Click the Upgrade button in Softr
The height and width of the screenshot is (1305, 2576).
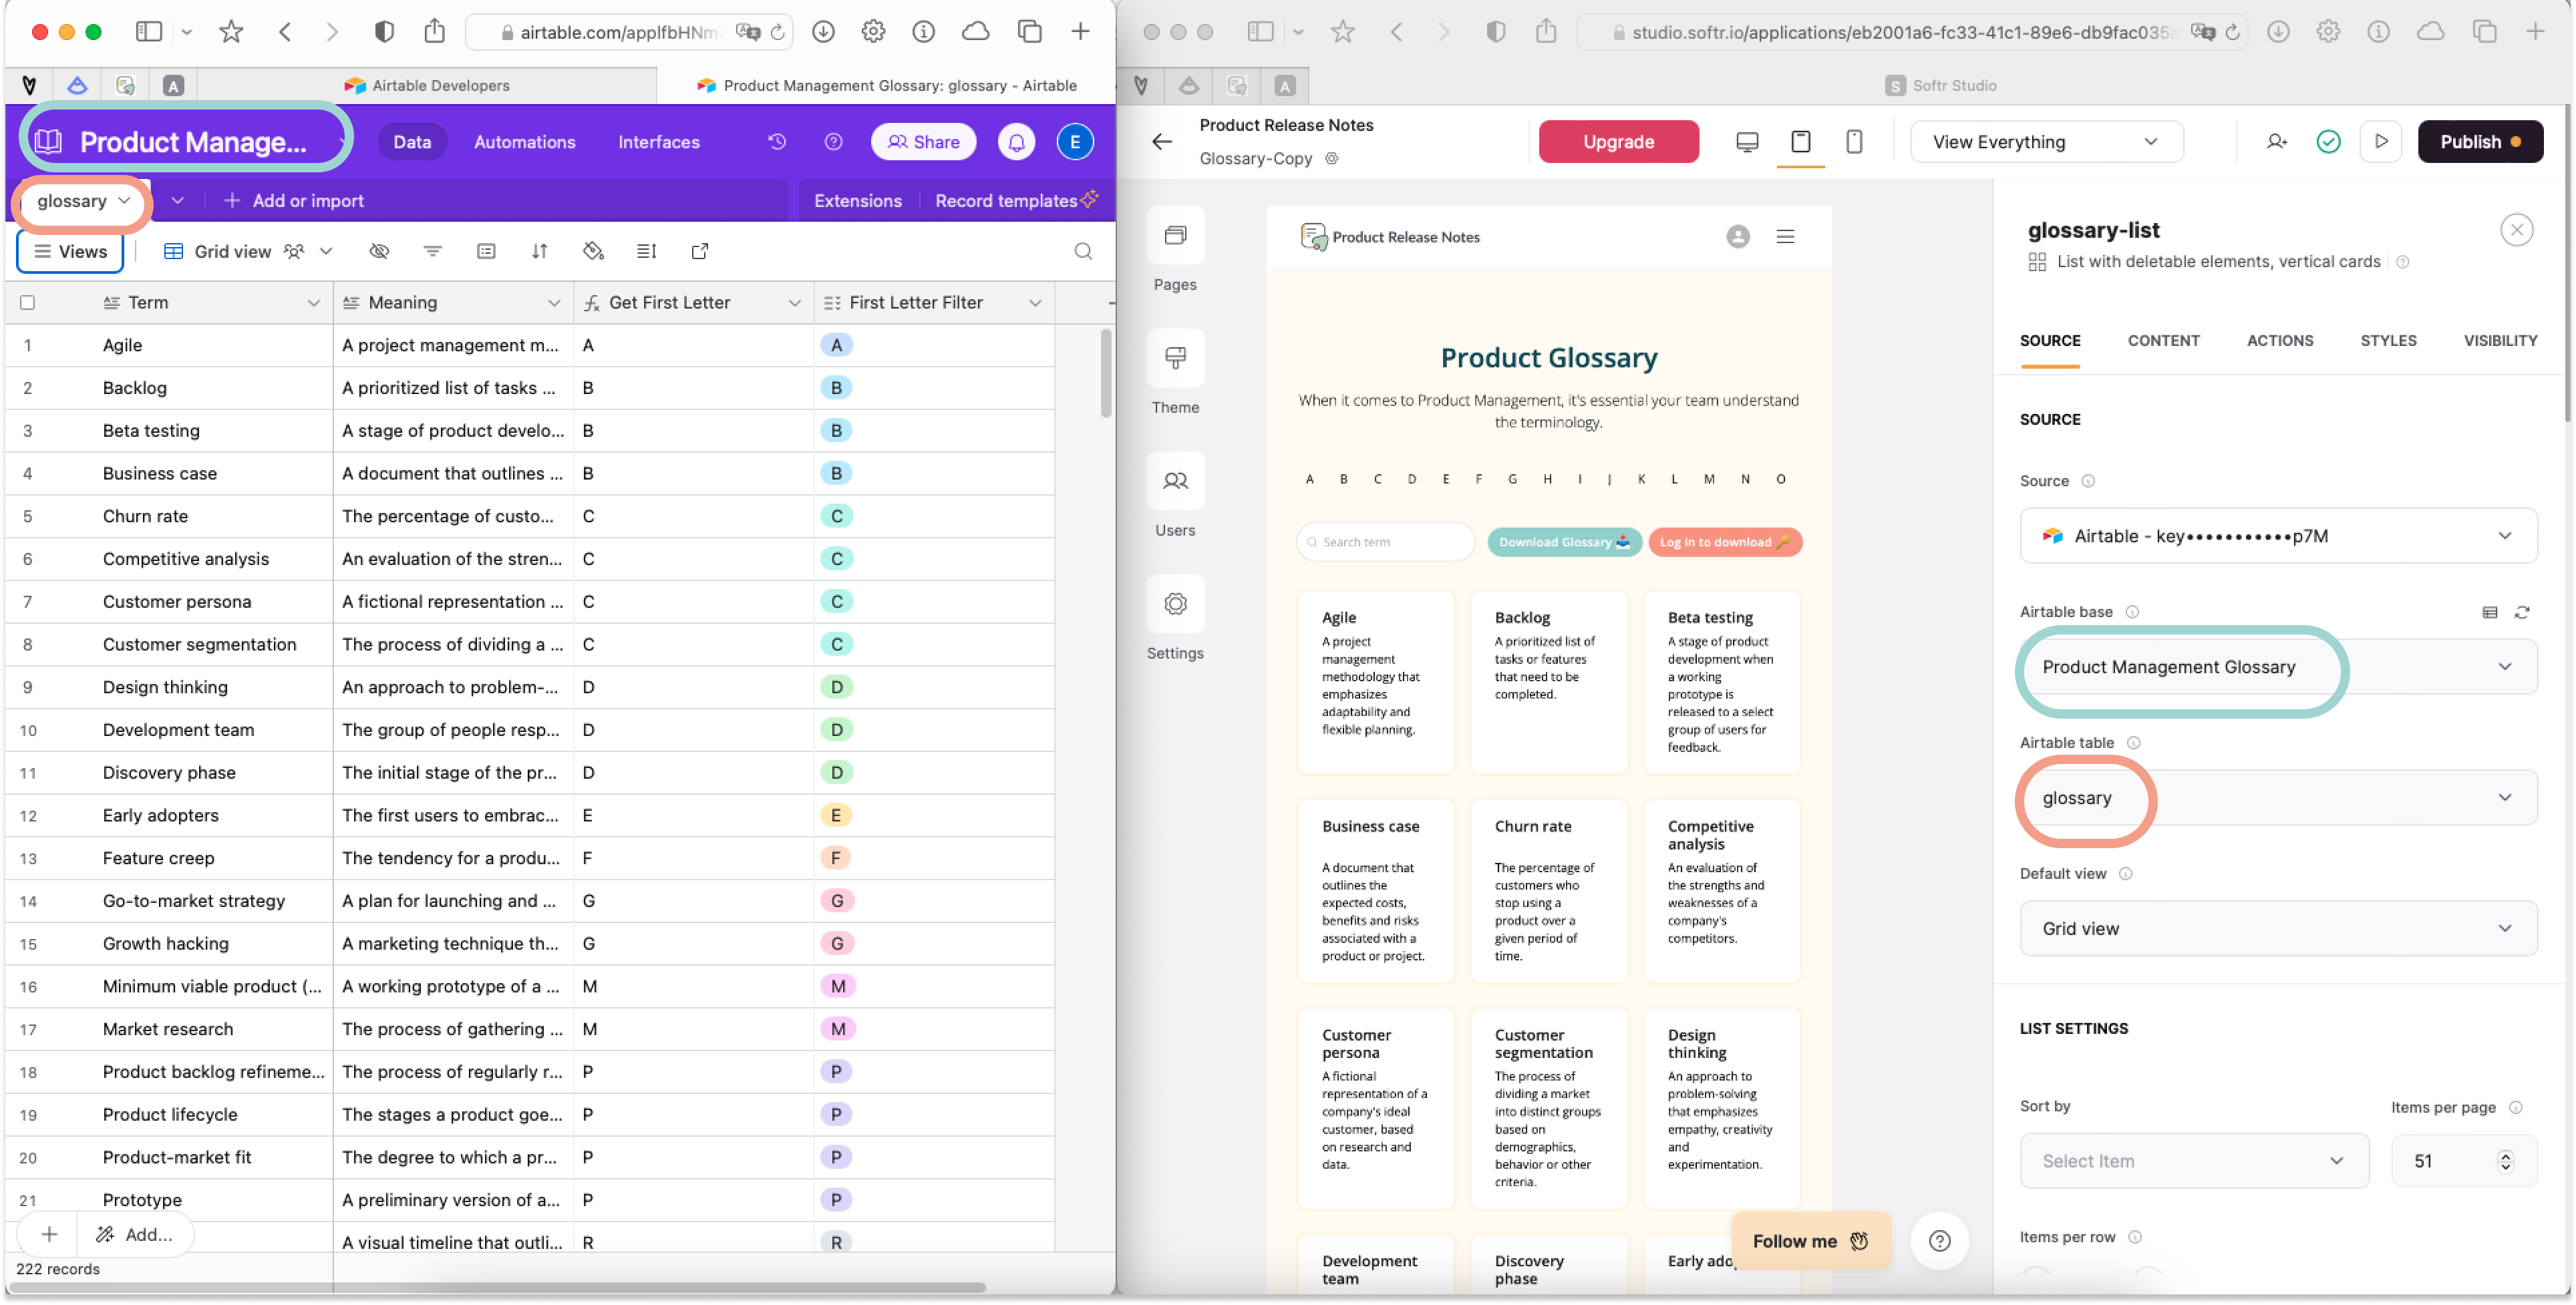pos(1618,142)
